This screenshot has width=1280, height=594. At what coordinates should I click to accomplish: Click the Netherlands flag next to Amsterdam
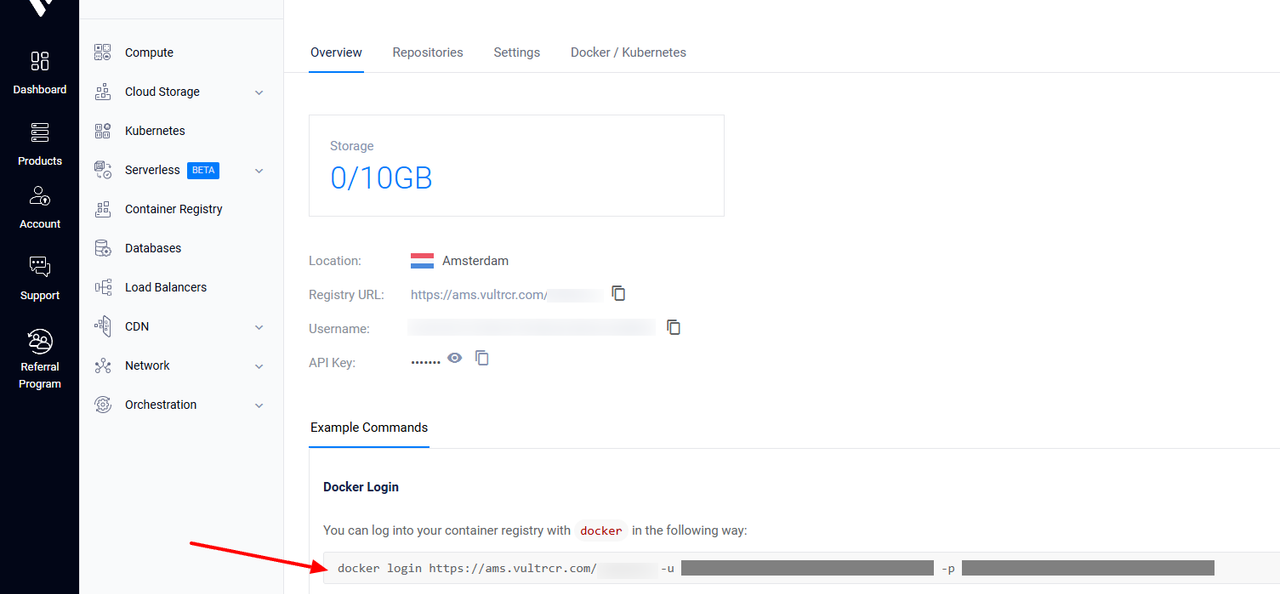[x=422, y=261]
